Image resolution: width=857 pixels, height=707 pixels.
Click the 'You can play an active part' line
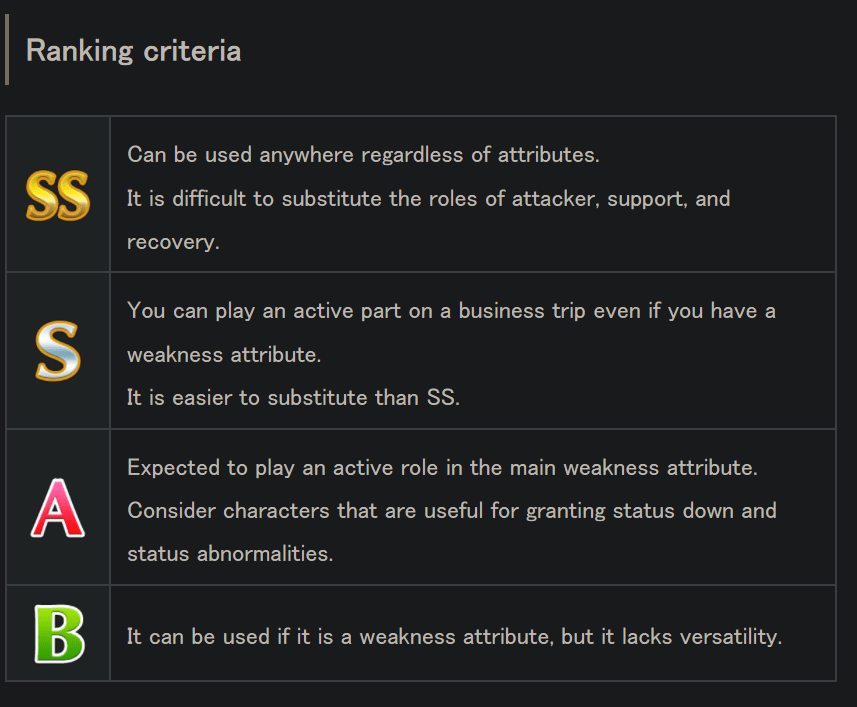coord(451,311)
